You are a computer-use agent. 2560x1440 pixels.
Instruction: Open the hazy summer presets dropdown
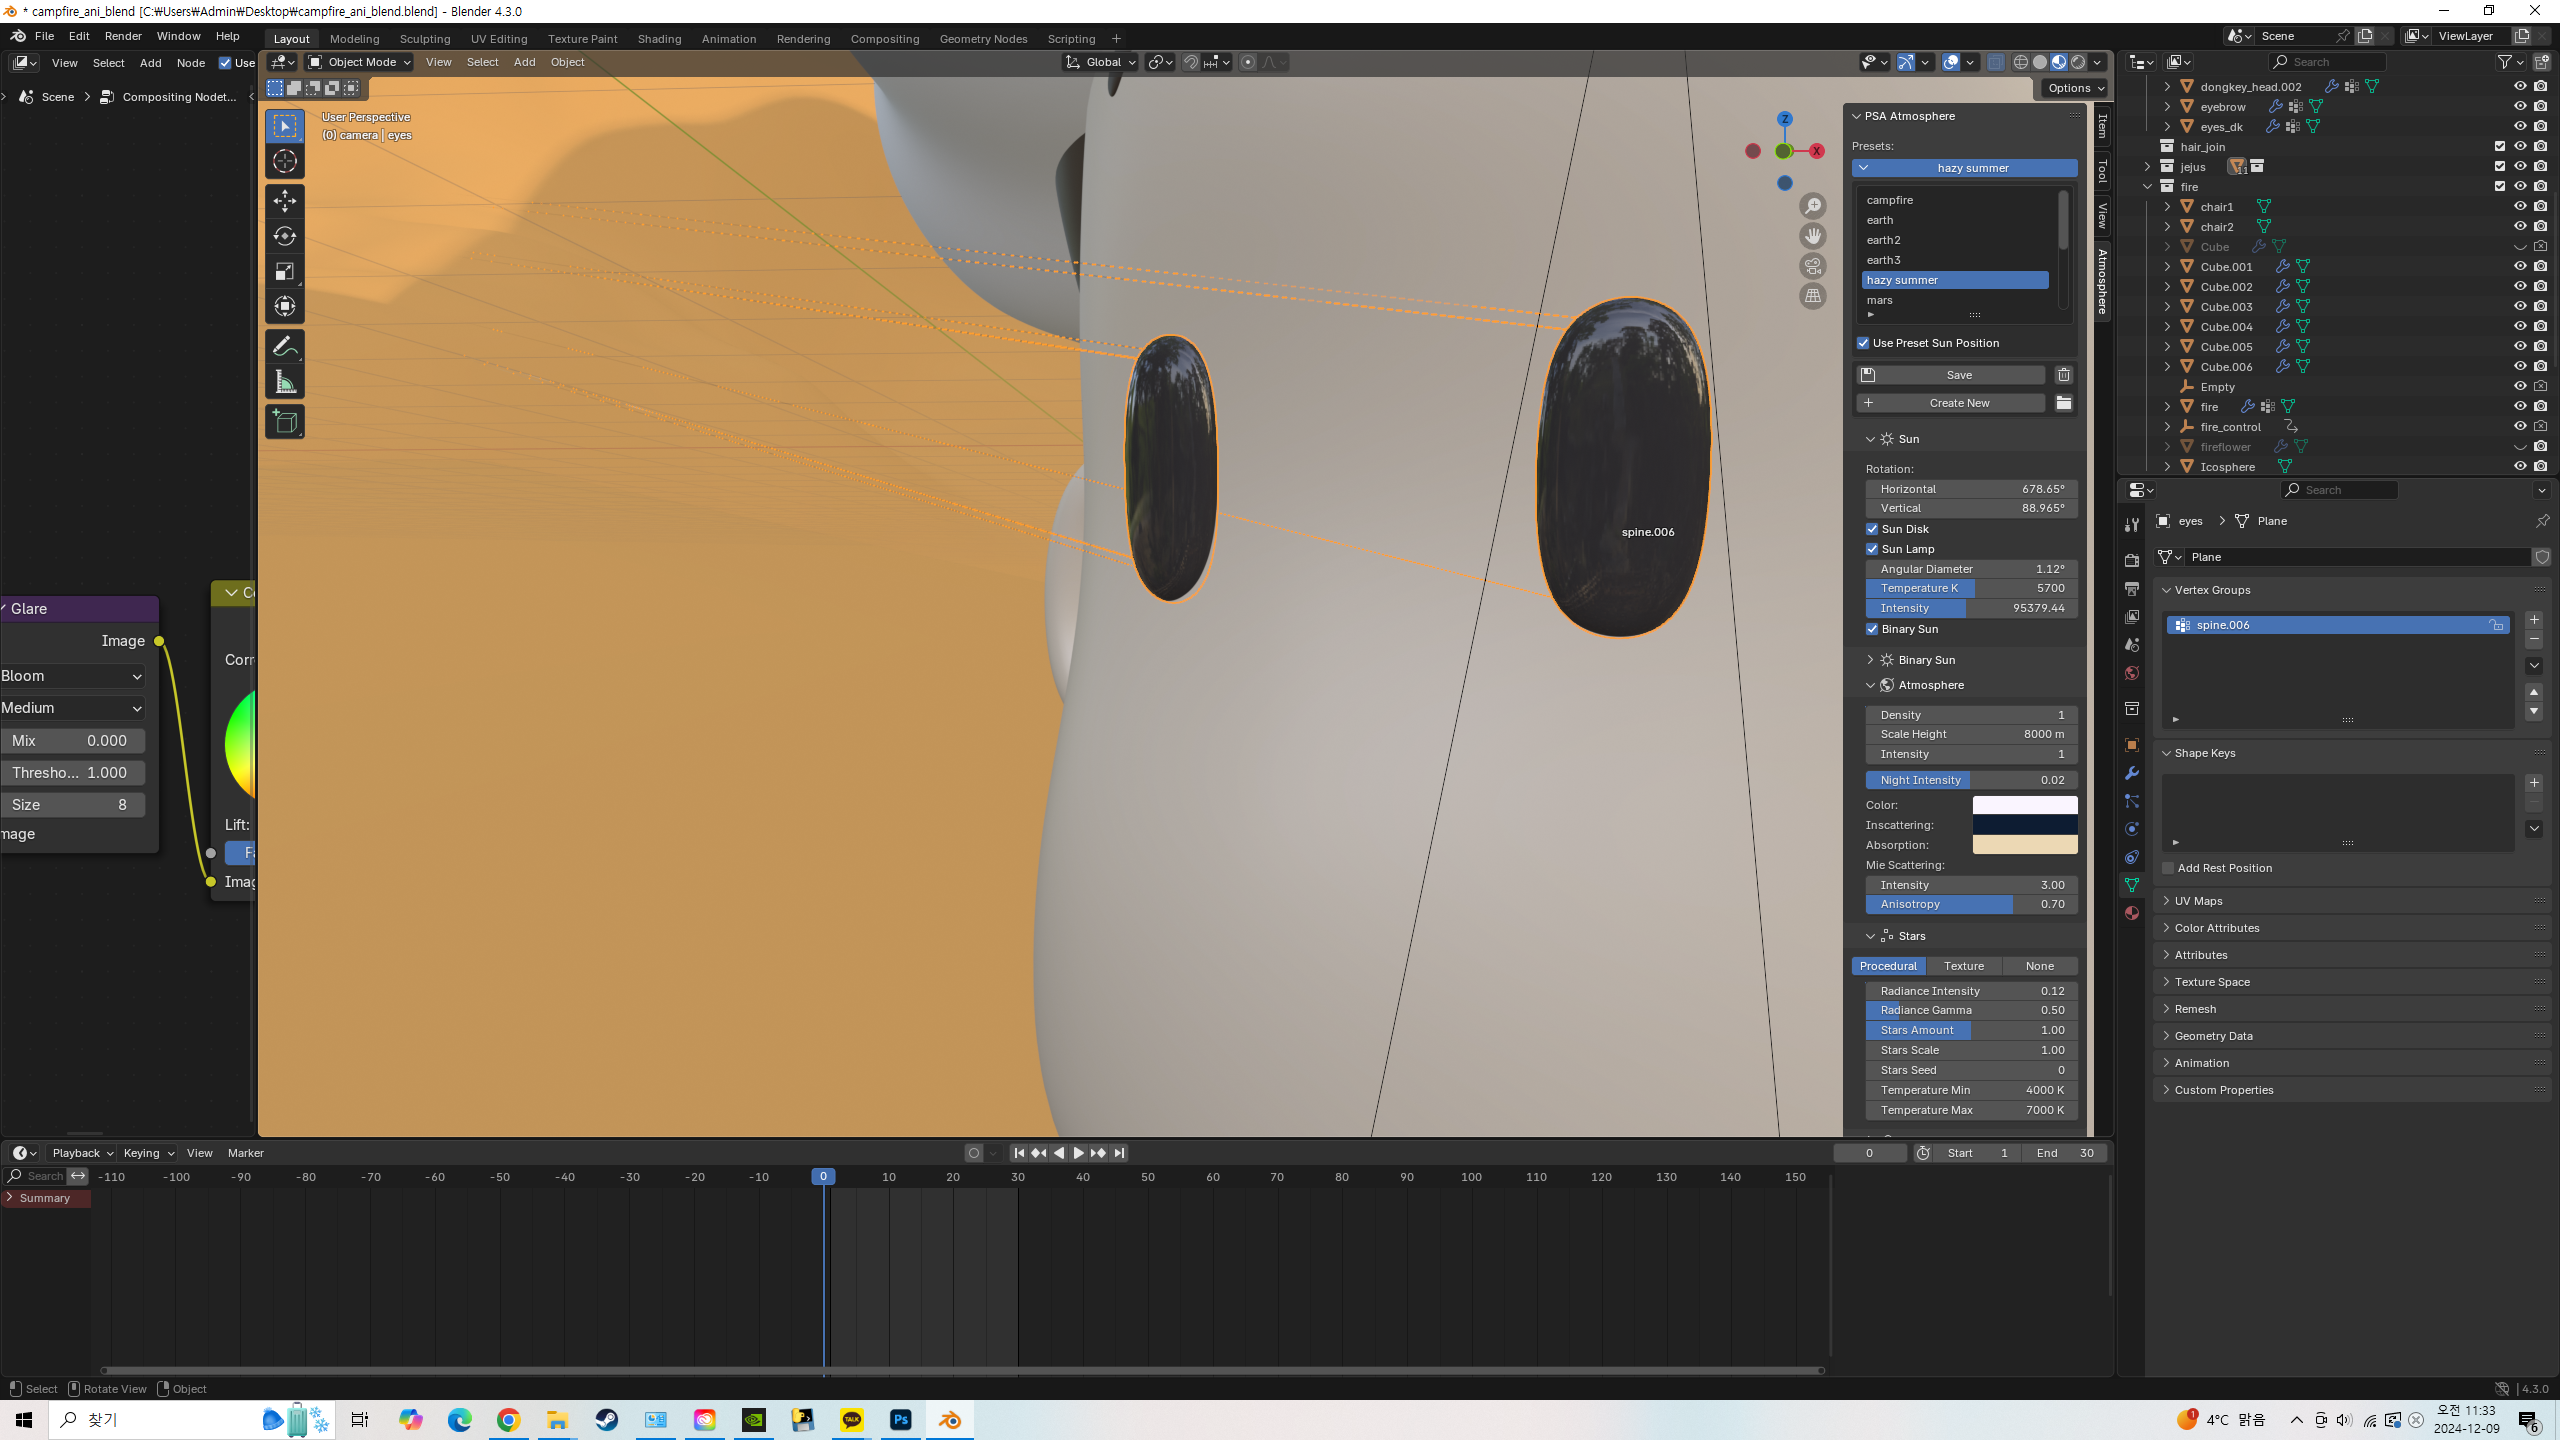click(1965, 168)
